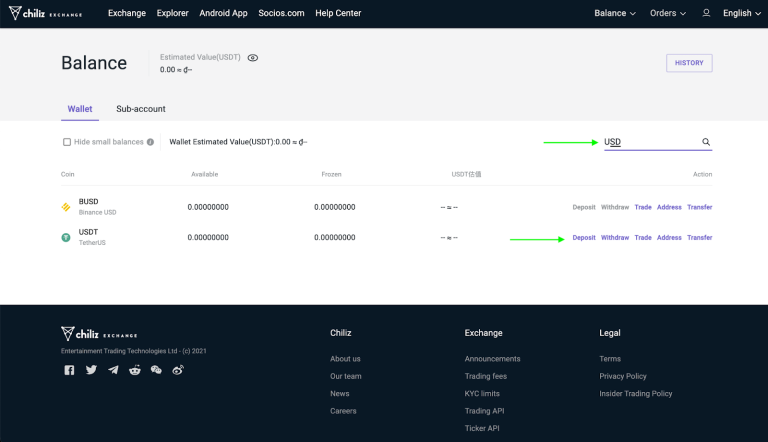Viewport: 768px width, 442px height.
Task: Click Address in the BUSD row
Action: click(x=669, y=207)
